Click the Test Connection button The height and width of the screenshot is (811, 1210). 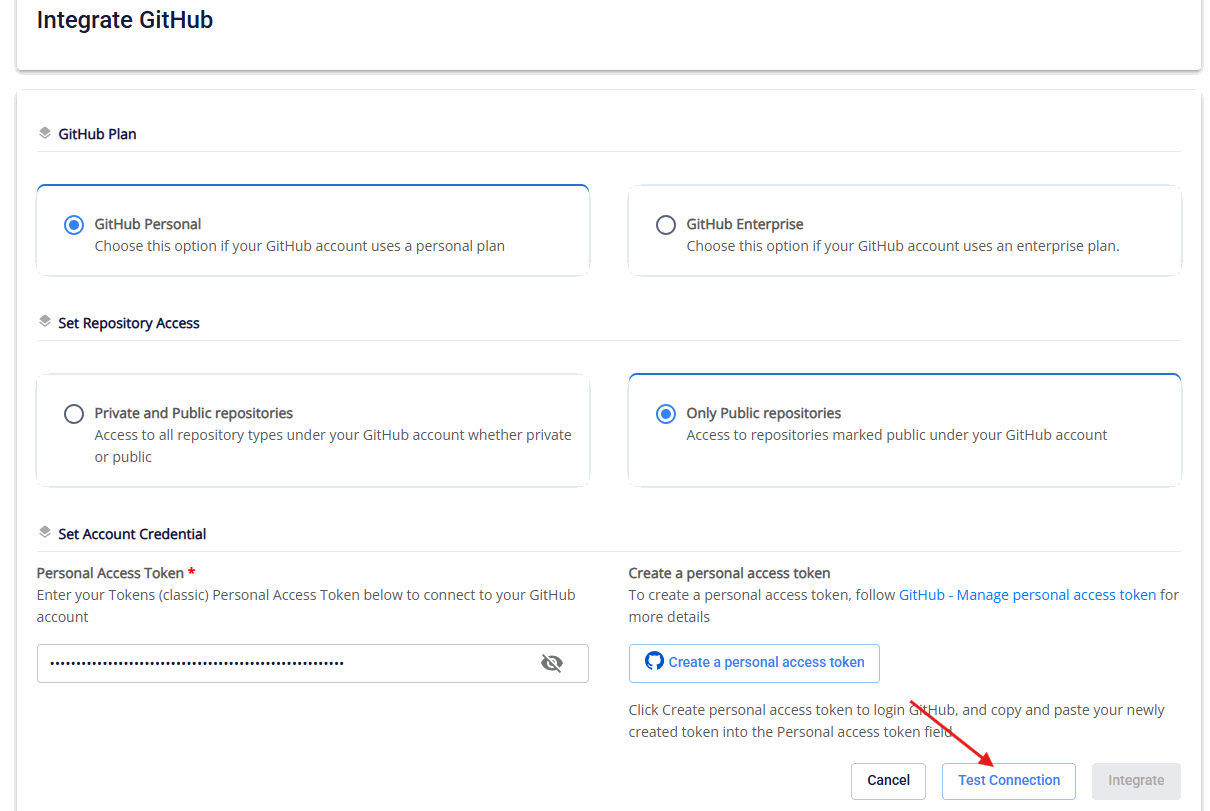point(1009,780)
